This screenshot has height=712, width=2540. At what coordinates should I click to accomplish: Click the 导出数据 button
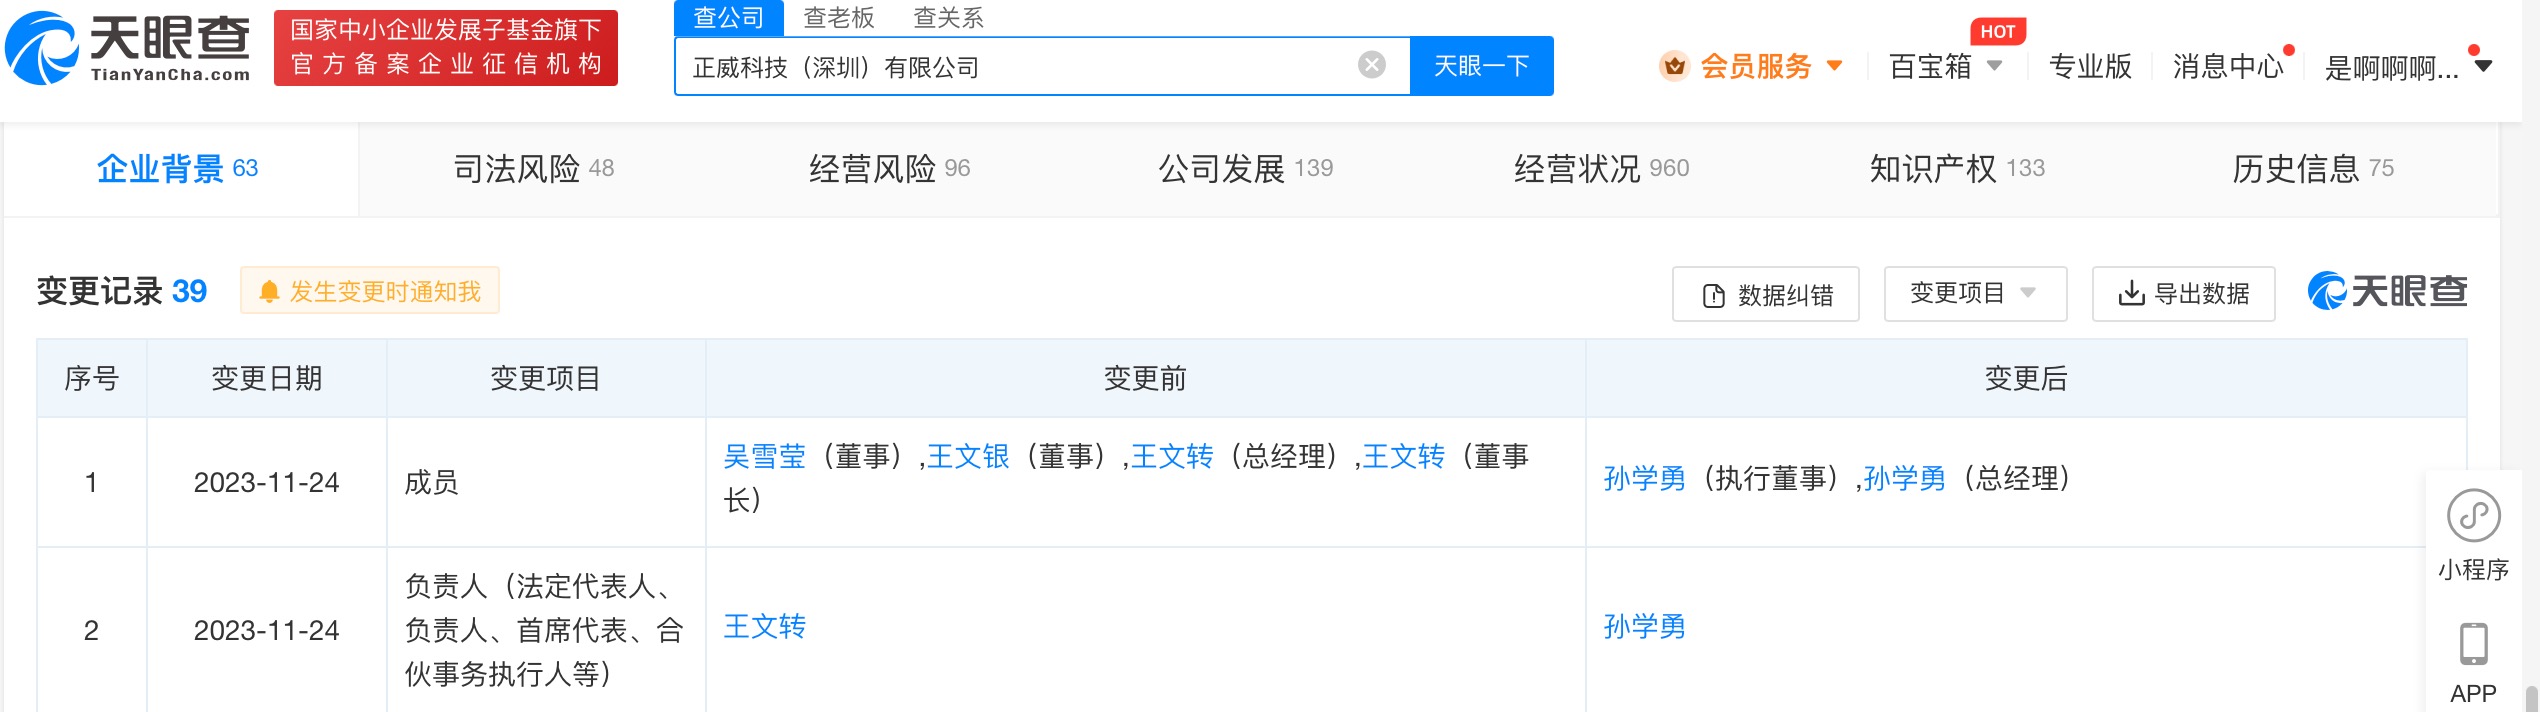pyautogui.click(x=2184, y=294)
